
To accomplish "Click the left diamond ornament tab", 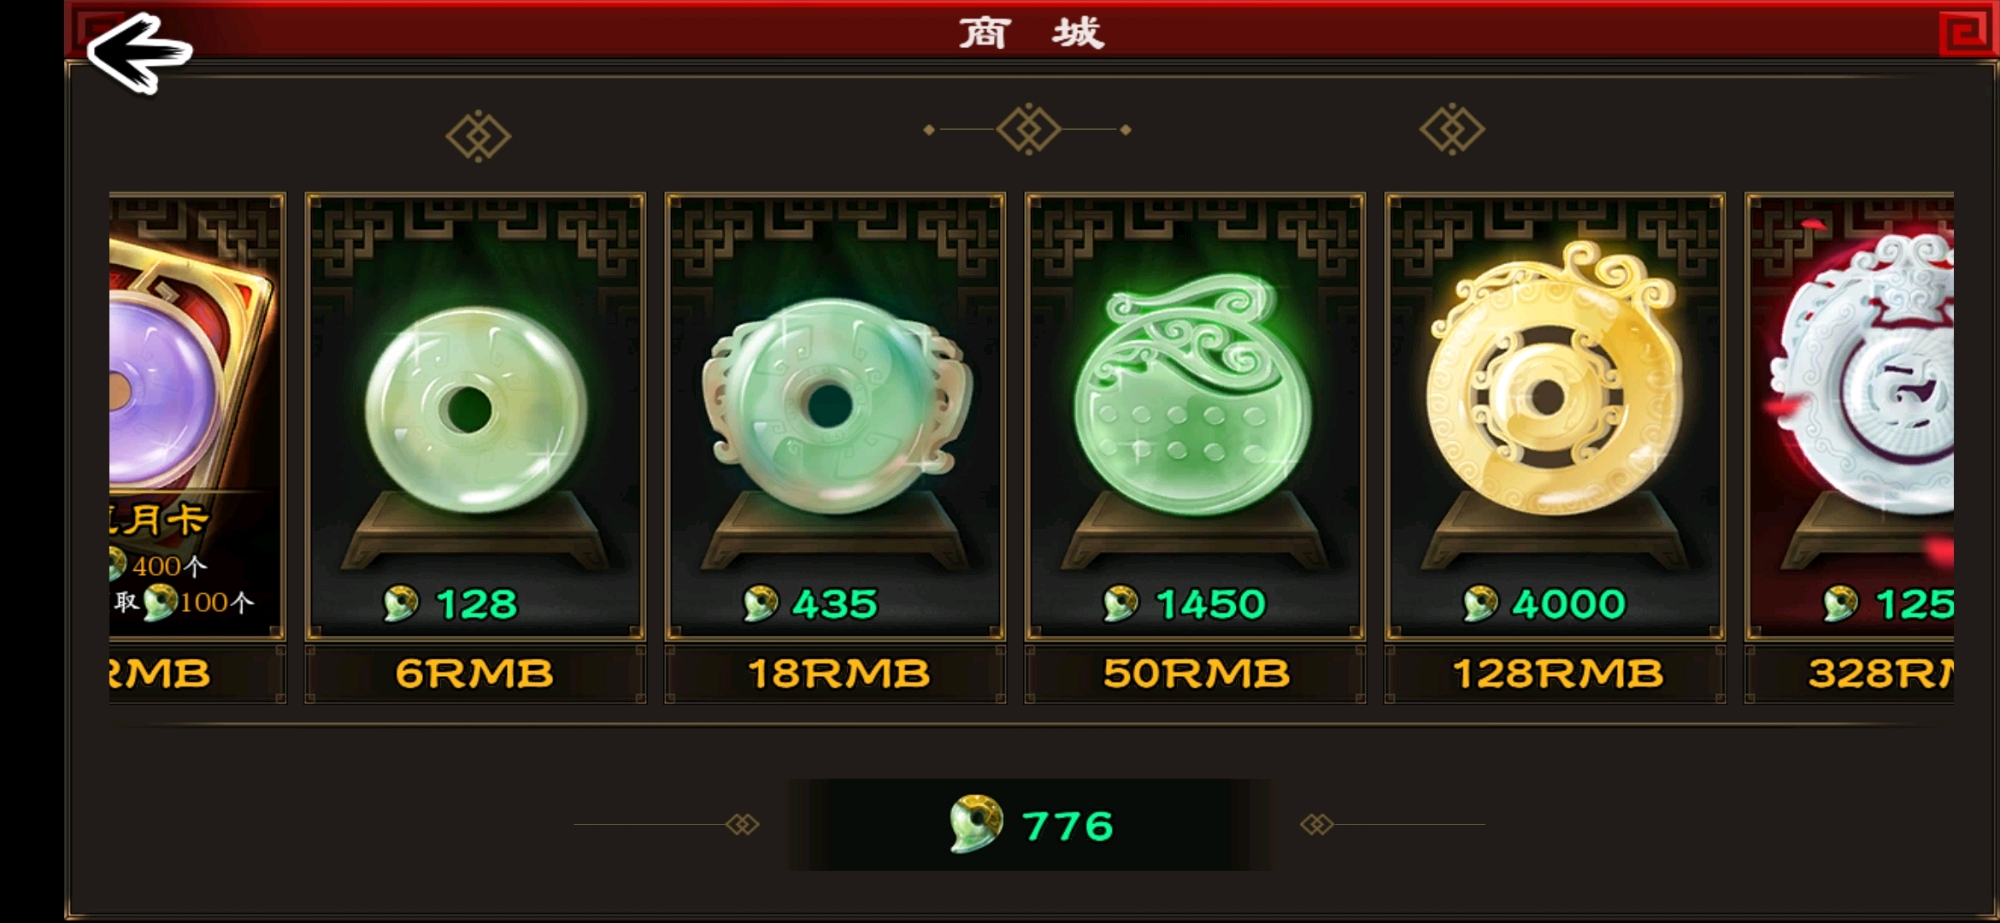I will click(478, 136).
